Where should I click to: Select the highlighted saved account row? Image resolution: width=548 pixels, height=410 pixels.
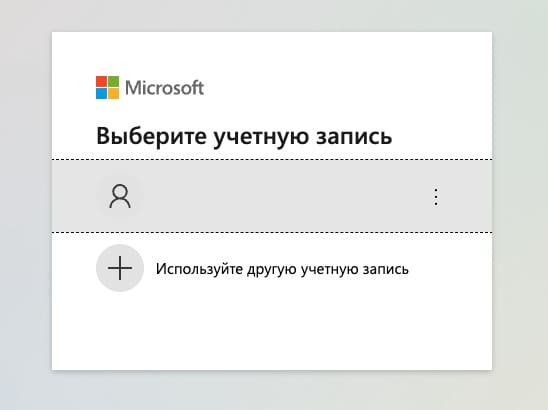click(272, 196)
